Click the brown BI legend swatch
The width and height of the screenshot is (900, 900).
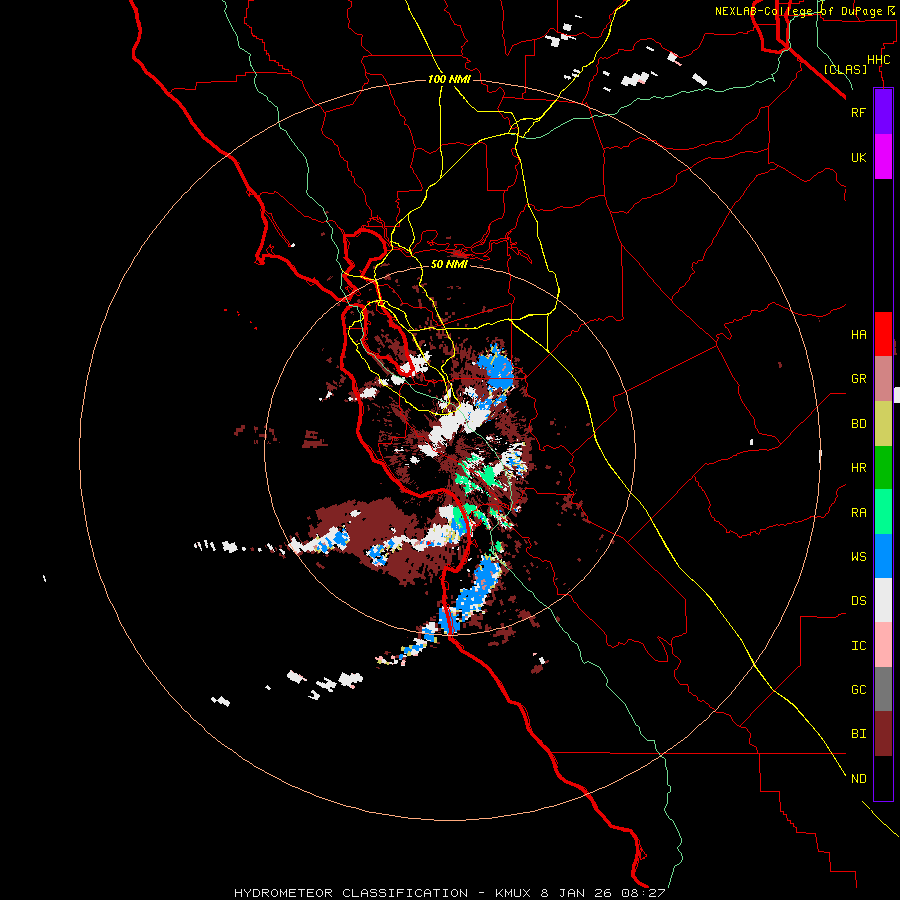point(883,734)
